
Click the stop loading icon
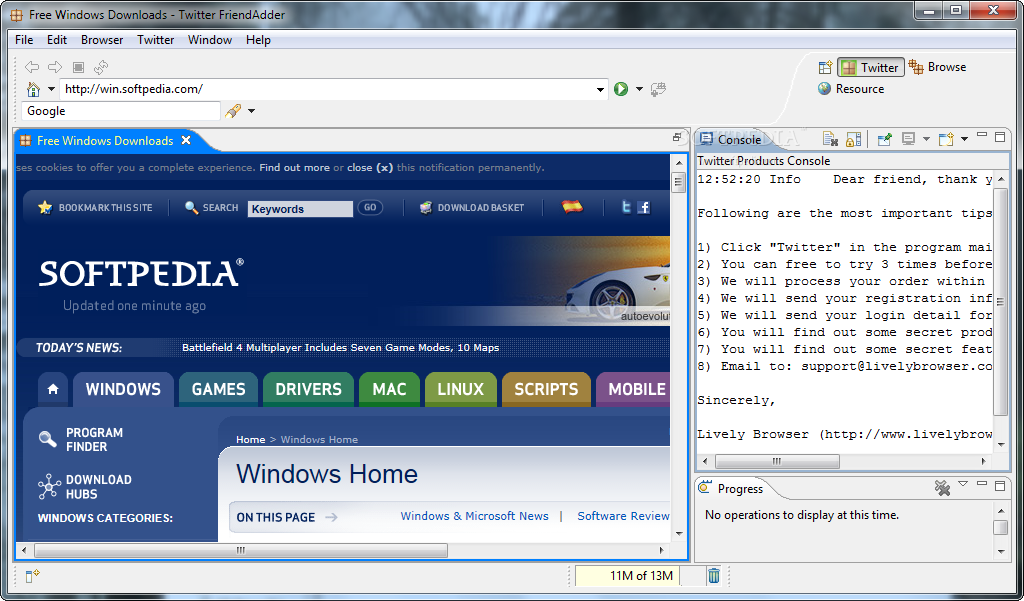tap(78, 67)
